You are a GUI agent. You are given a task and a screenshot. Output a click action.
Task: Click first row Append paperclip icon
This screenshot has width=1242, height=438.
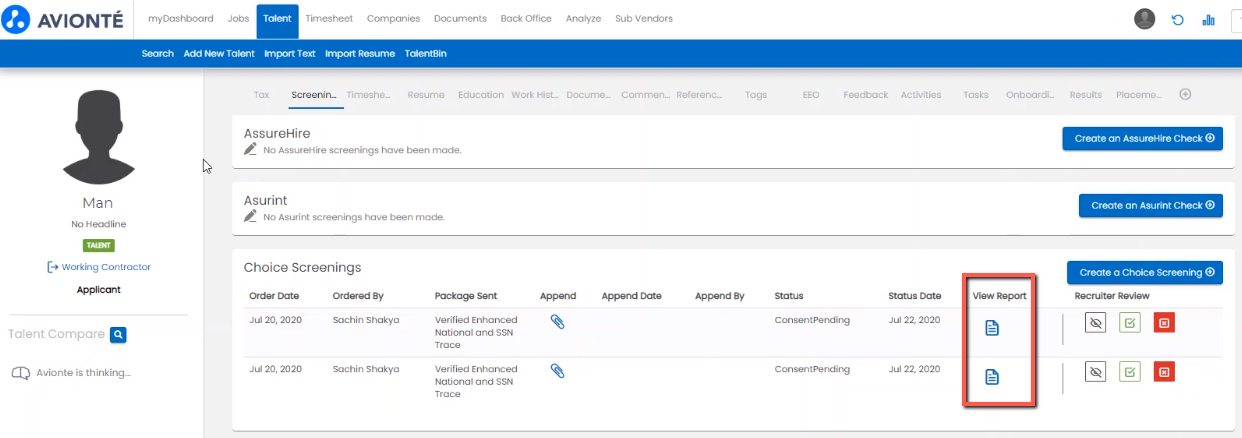(558, 322)
